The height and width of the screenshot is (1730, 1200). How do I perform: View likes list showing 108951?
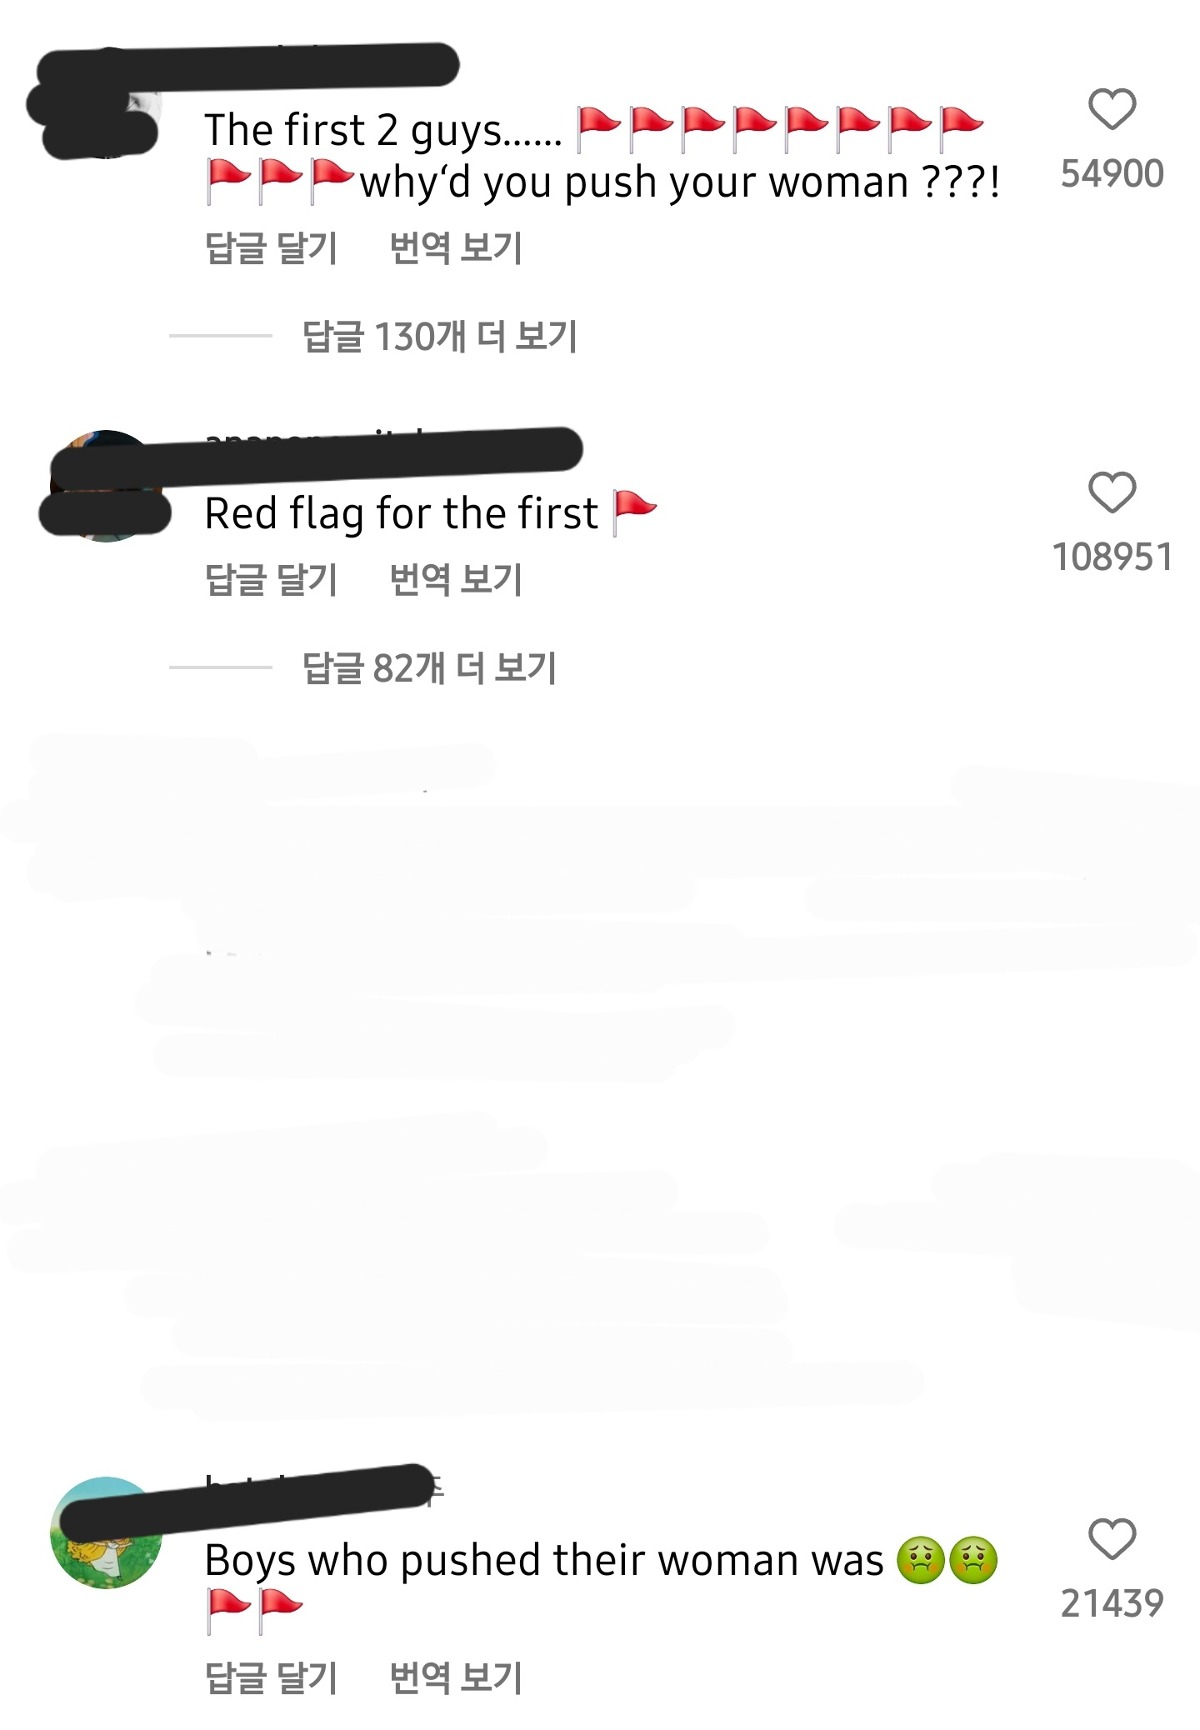click(x=1112, y=557)
